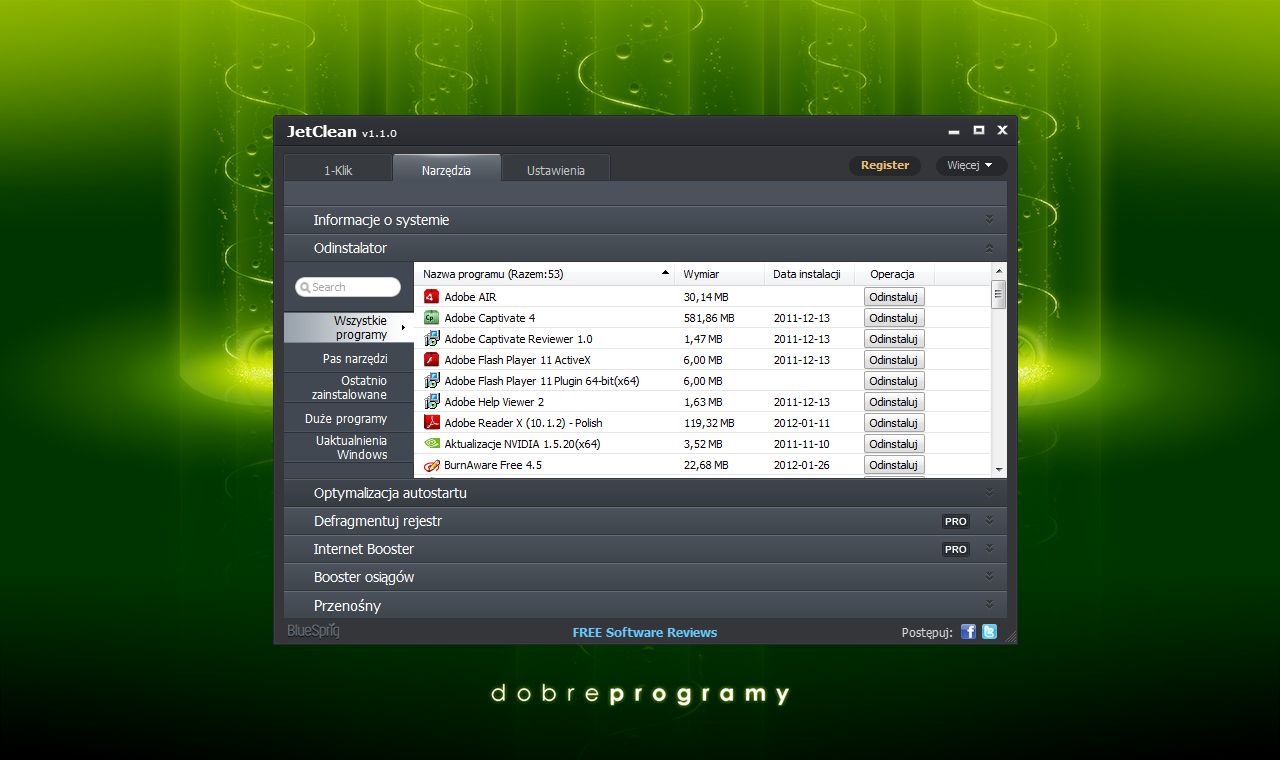Click Odinstaluj for Adobe Flash Player 11 ActiveX
This screenshot has height=760, width=1280.
tap(894, 360)
